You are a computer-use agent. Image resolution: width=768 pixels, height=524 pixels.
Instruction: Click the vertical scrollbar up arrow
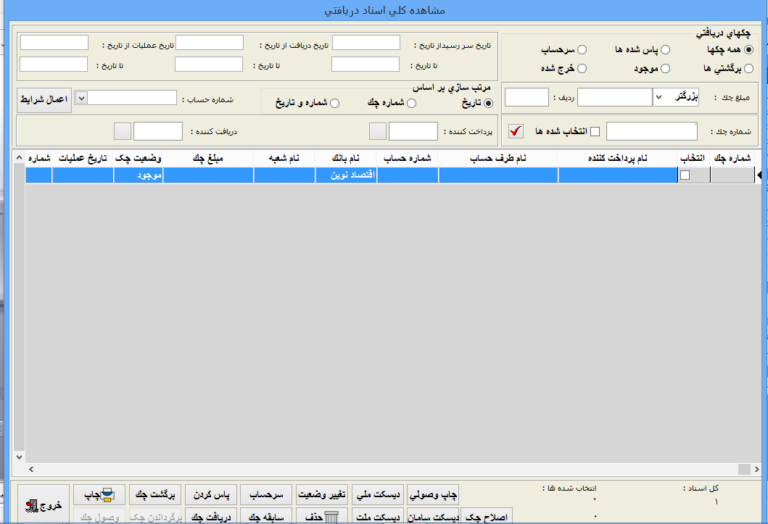click(x=19, y=158)
